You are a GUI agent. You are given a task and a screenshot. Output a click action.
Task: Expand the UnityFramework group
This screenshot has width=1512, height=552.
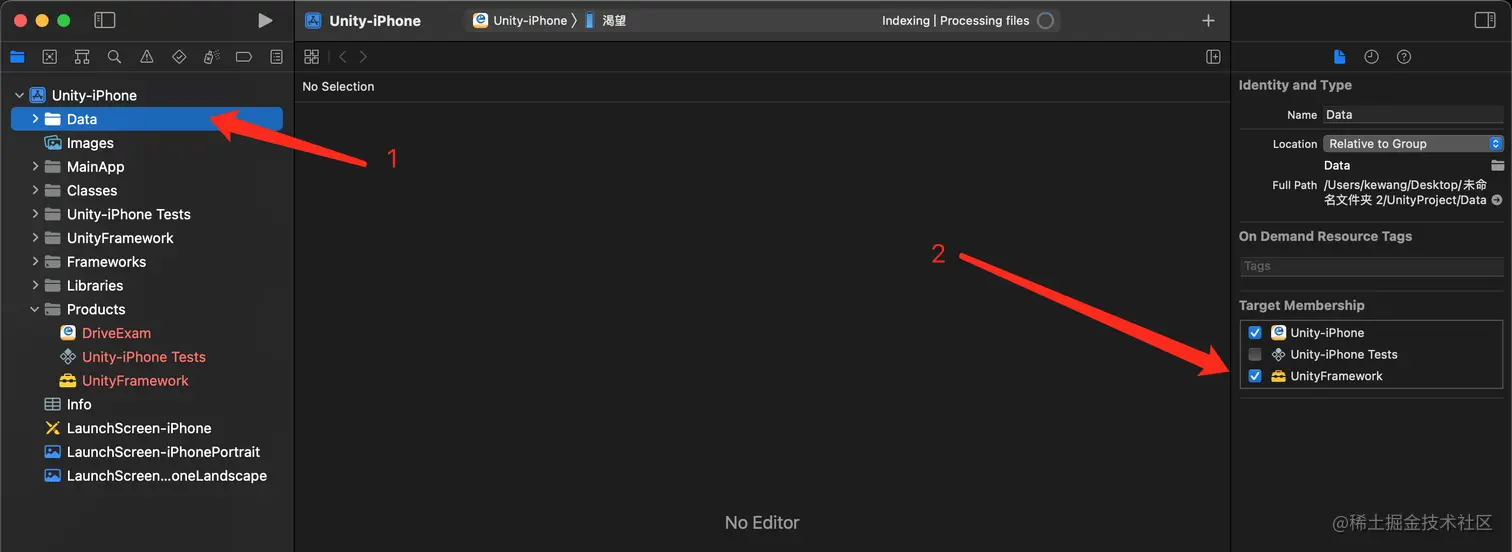[35, 238]
